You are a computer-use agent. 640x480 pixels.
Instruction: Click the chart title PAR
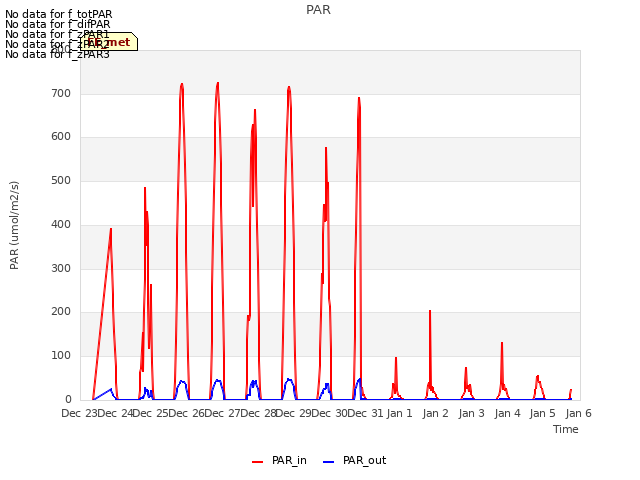tap(318, 10)
